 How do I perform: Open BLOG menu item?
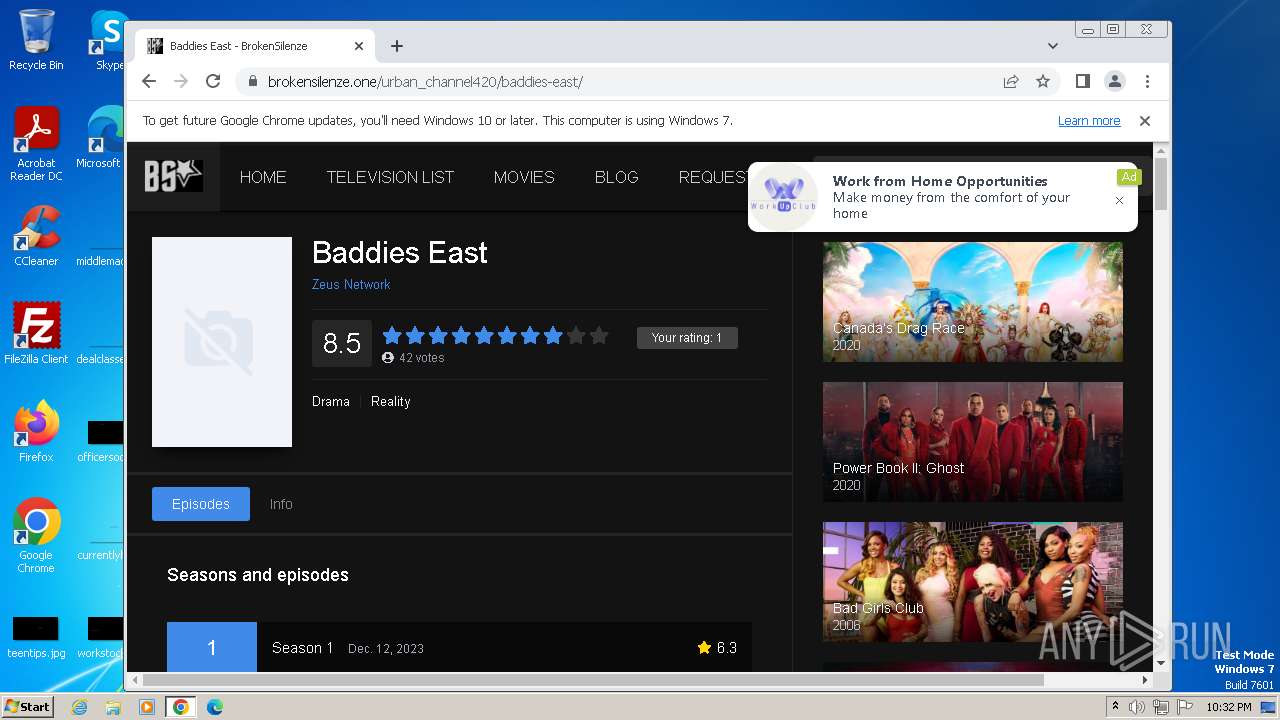(x=616, y=177)
